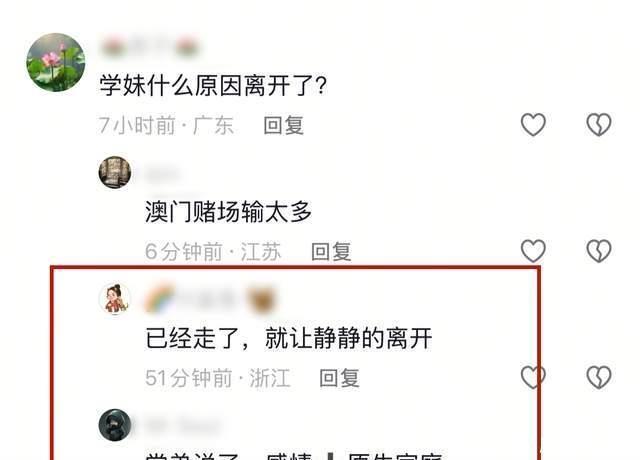Like the 已经走了，就让静静的离开 comment
This screenshot has width=640, height=460.
pyautogui.click(x=533, y=377)
